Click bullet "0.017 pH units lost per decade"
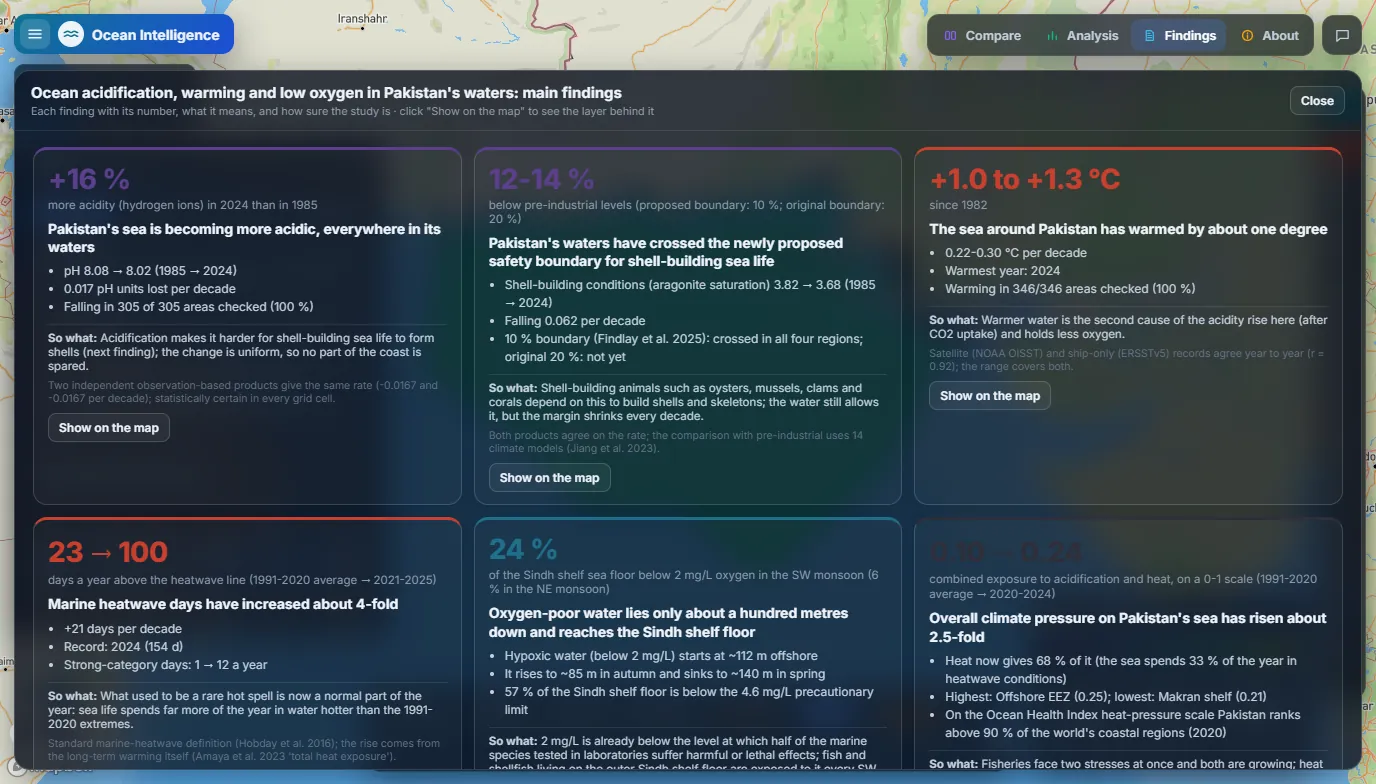The height and width of the screenshot is (784, 1376). click(149, 289)
